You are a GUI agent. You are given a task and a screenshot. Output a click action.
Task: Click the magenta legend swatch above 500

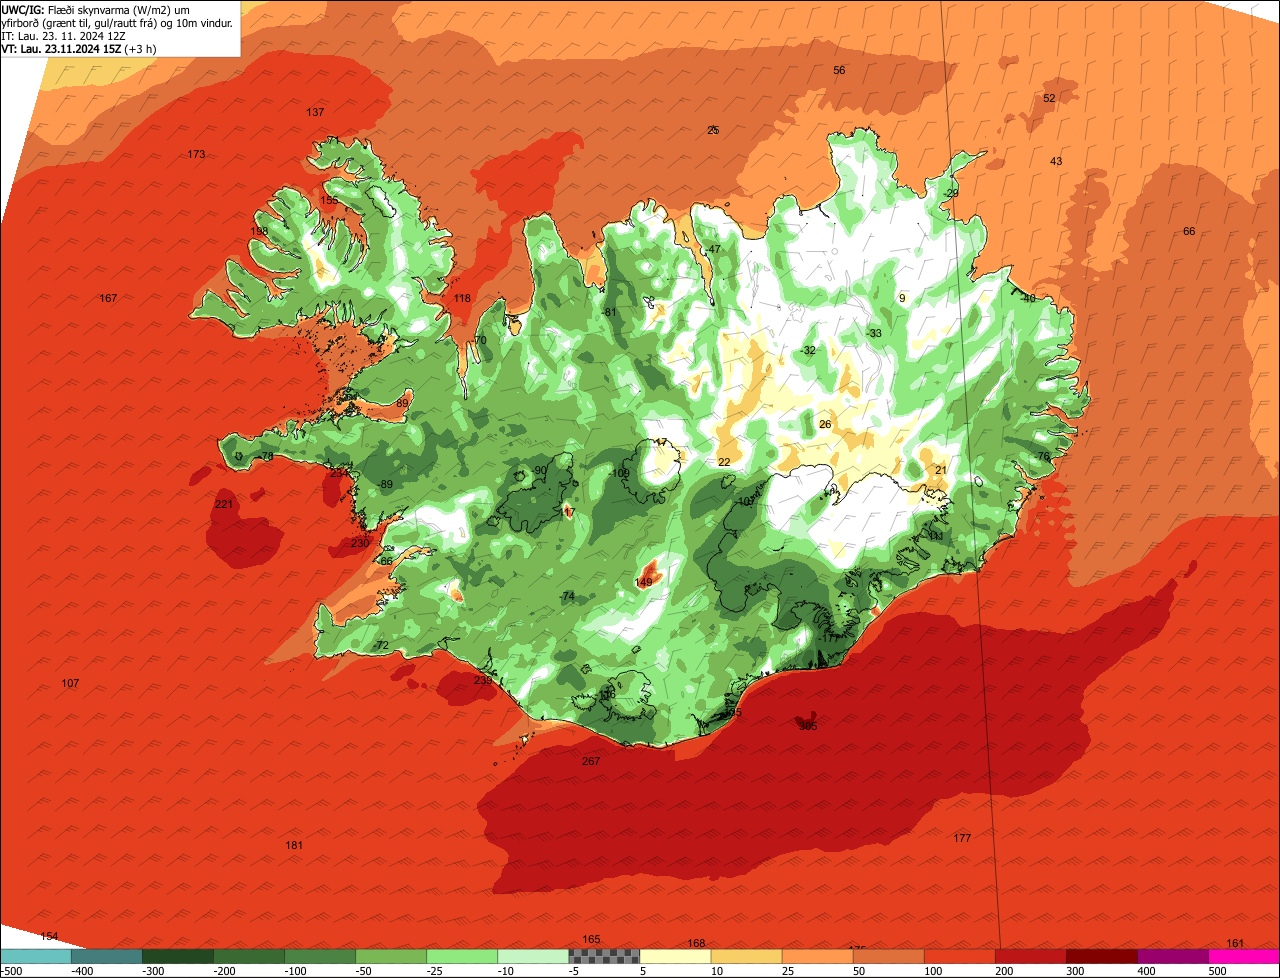[x=1244, y=956]
